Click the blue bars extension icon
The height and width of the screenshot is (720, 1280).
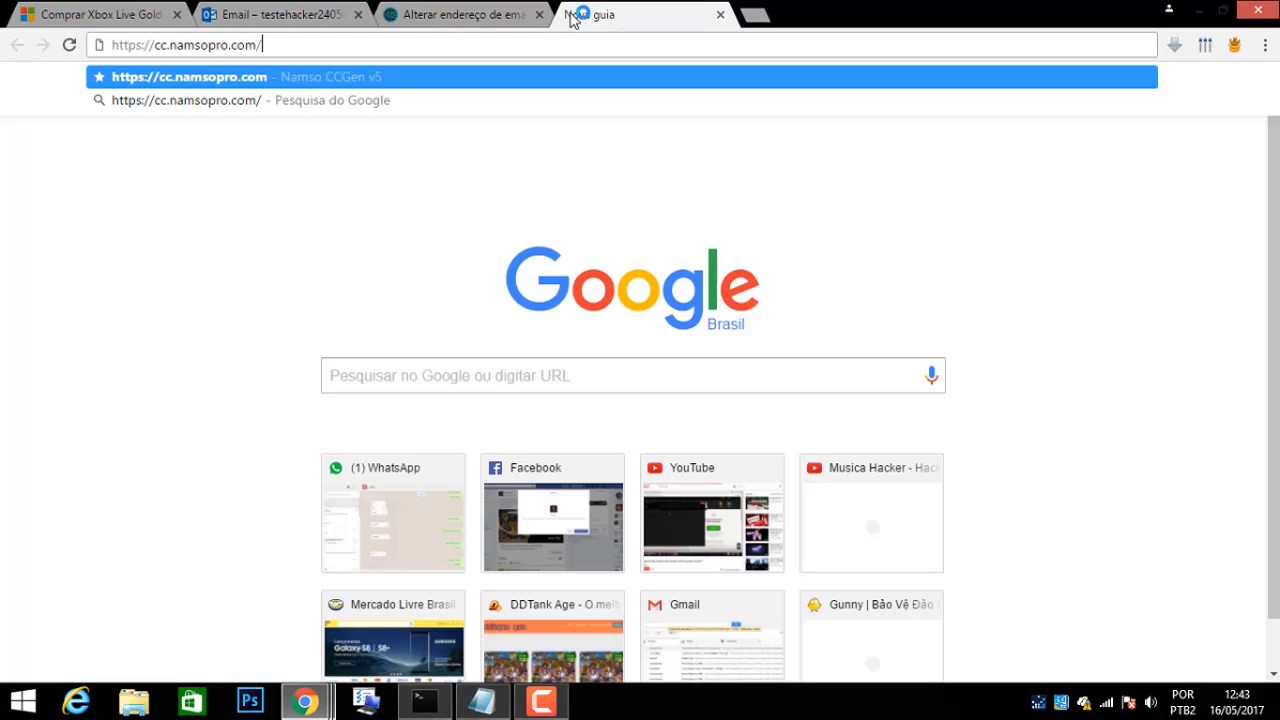pyautogui.click(x=1205, y=45)
